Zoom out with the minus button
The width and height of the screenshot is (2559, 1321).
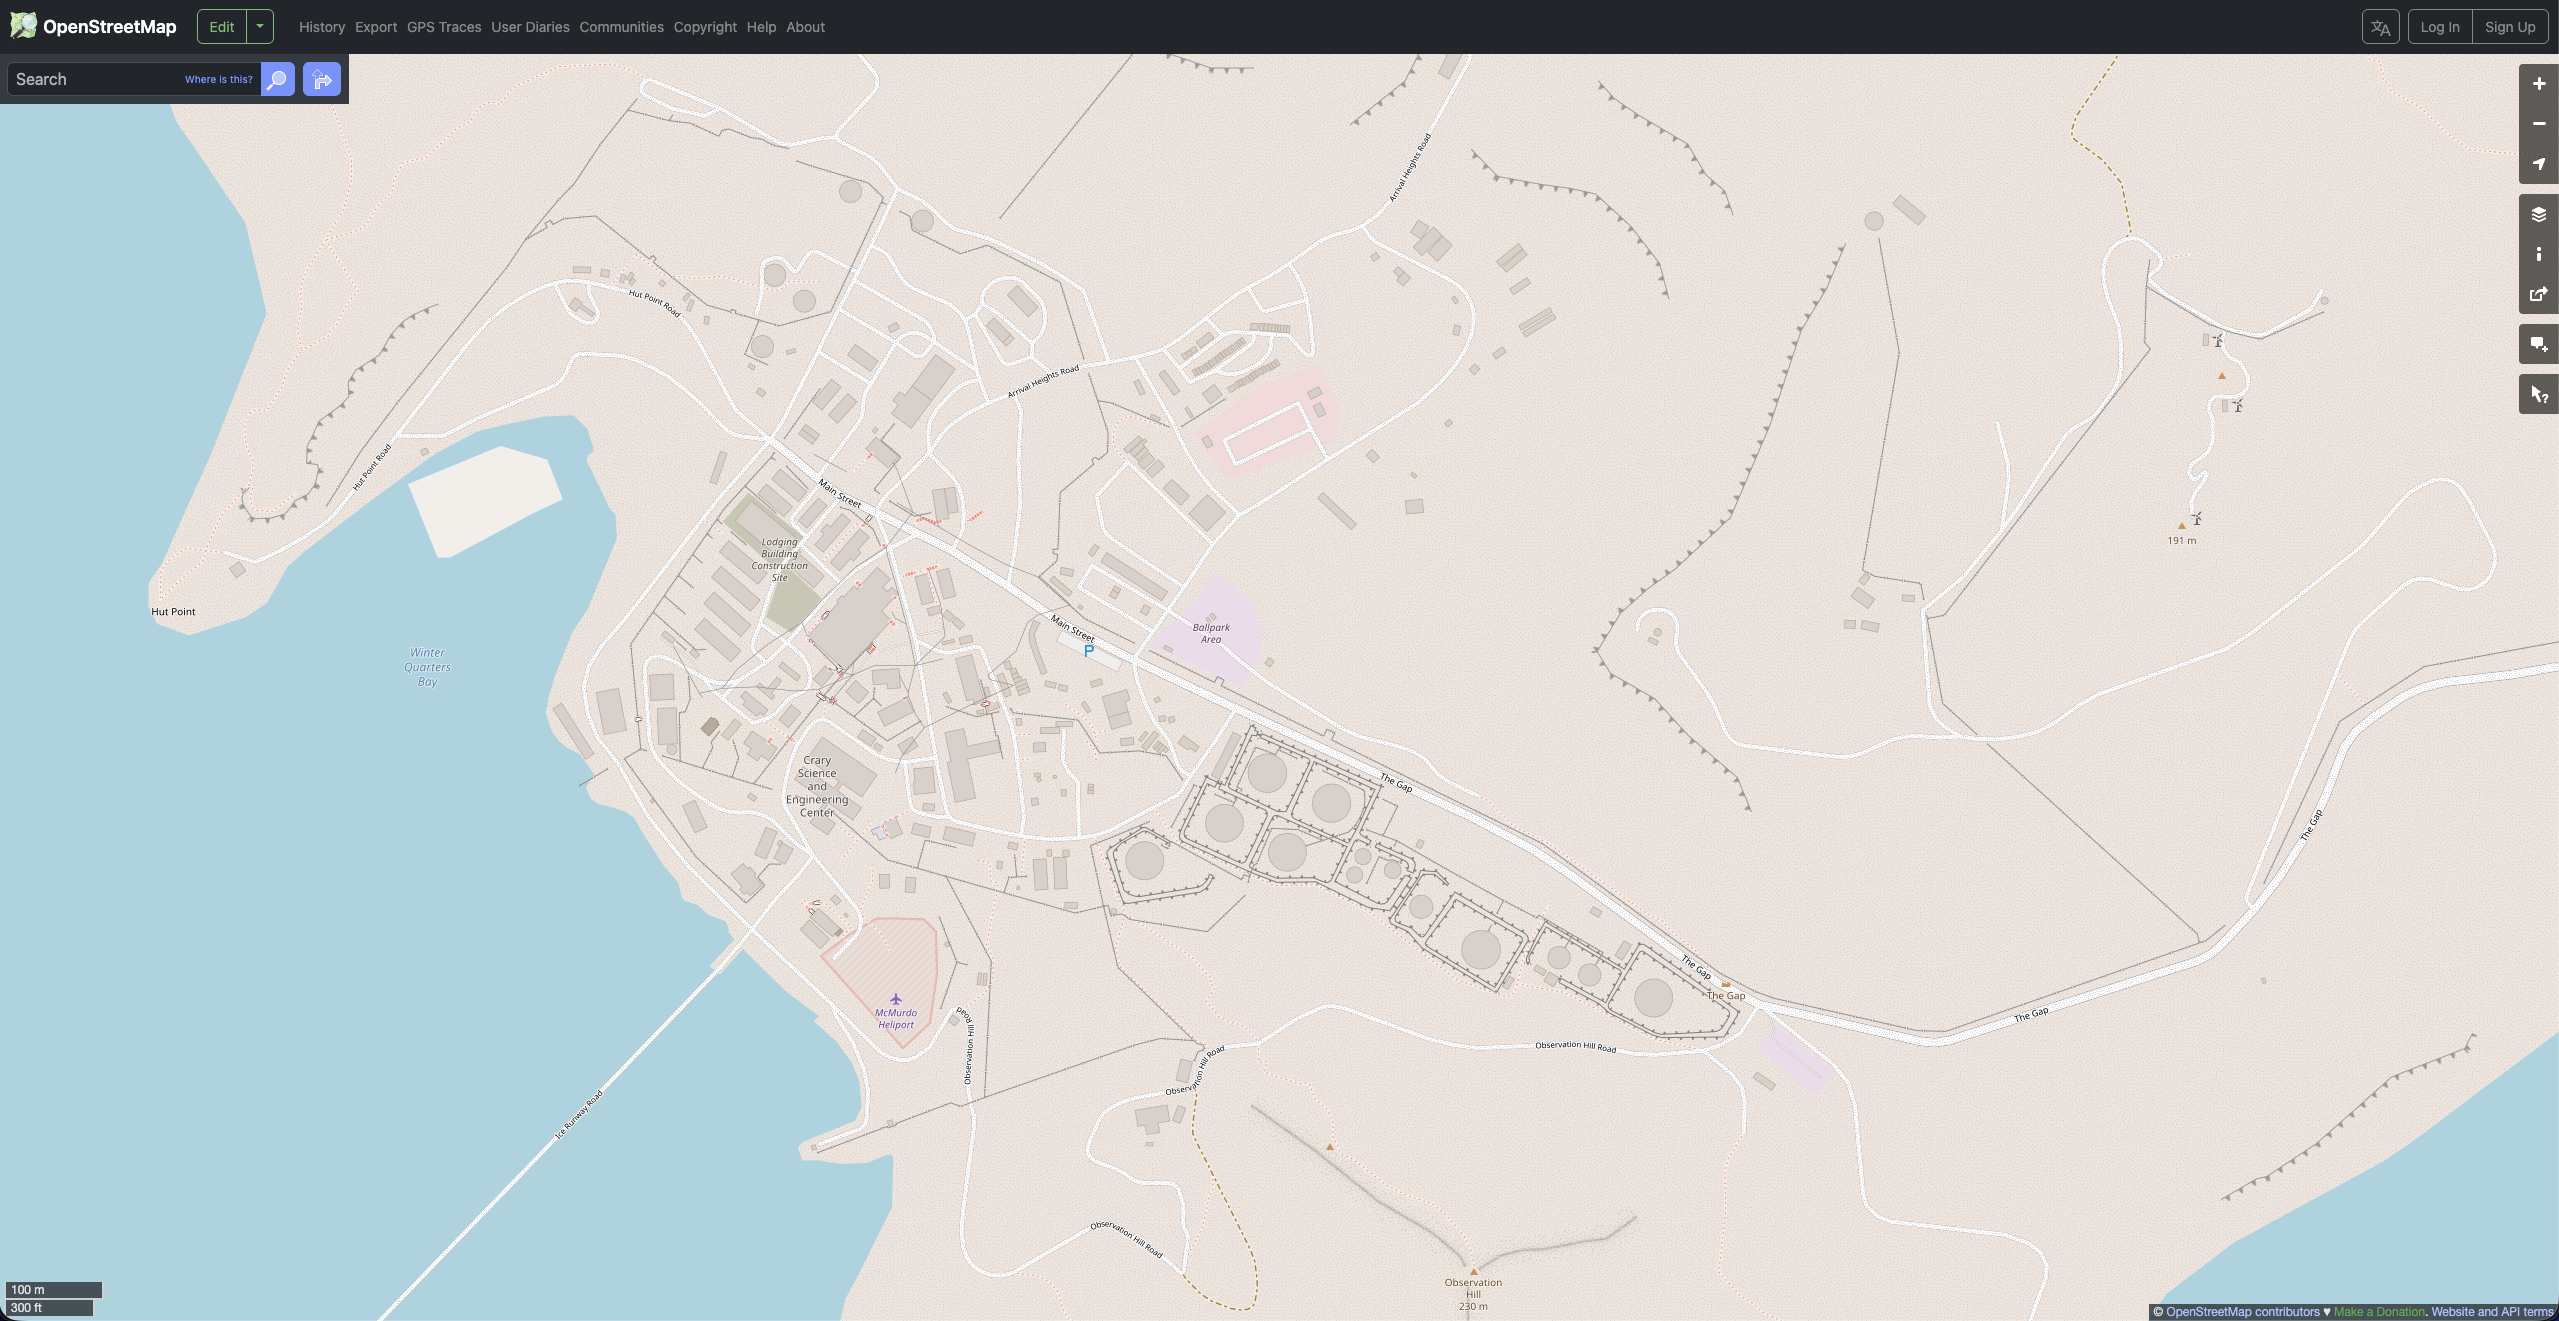(x=2538, y=124)
